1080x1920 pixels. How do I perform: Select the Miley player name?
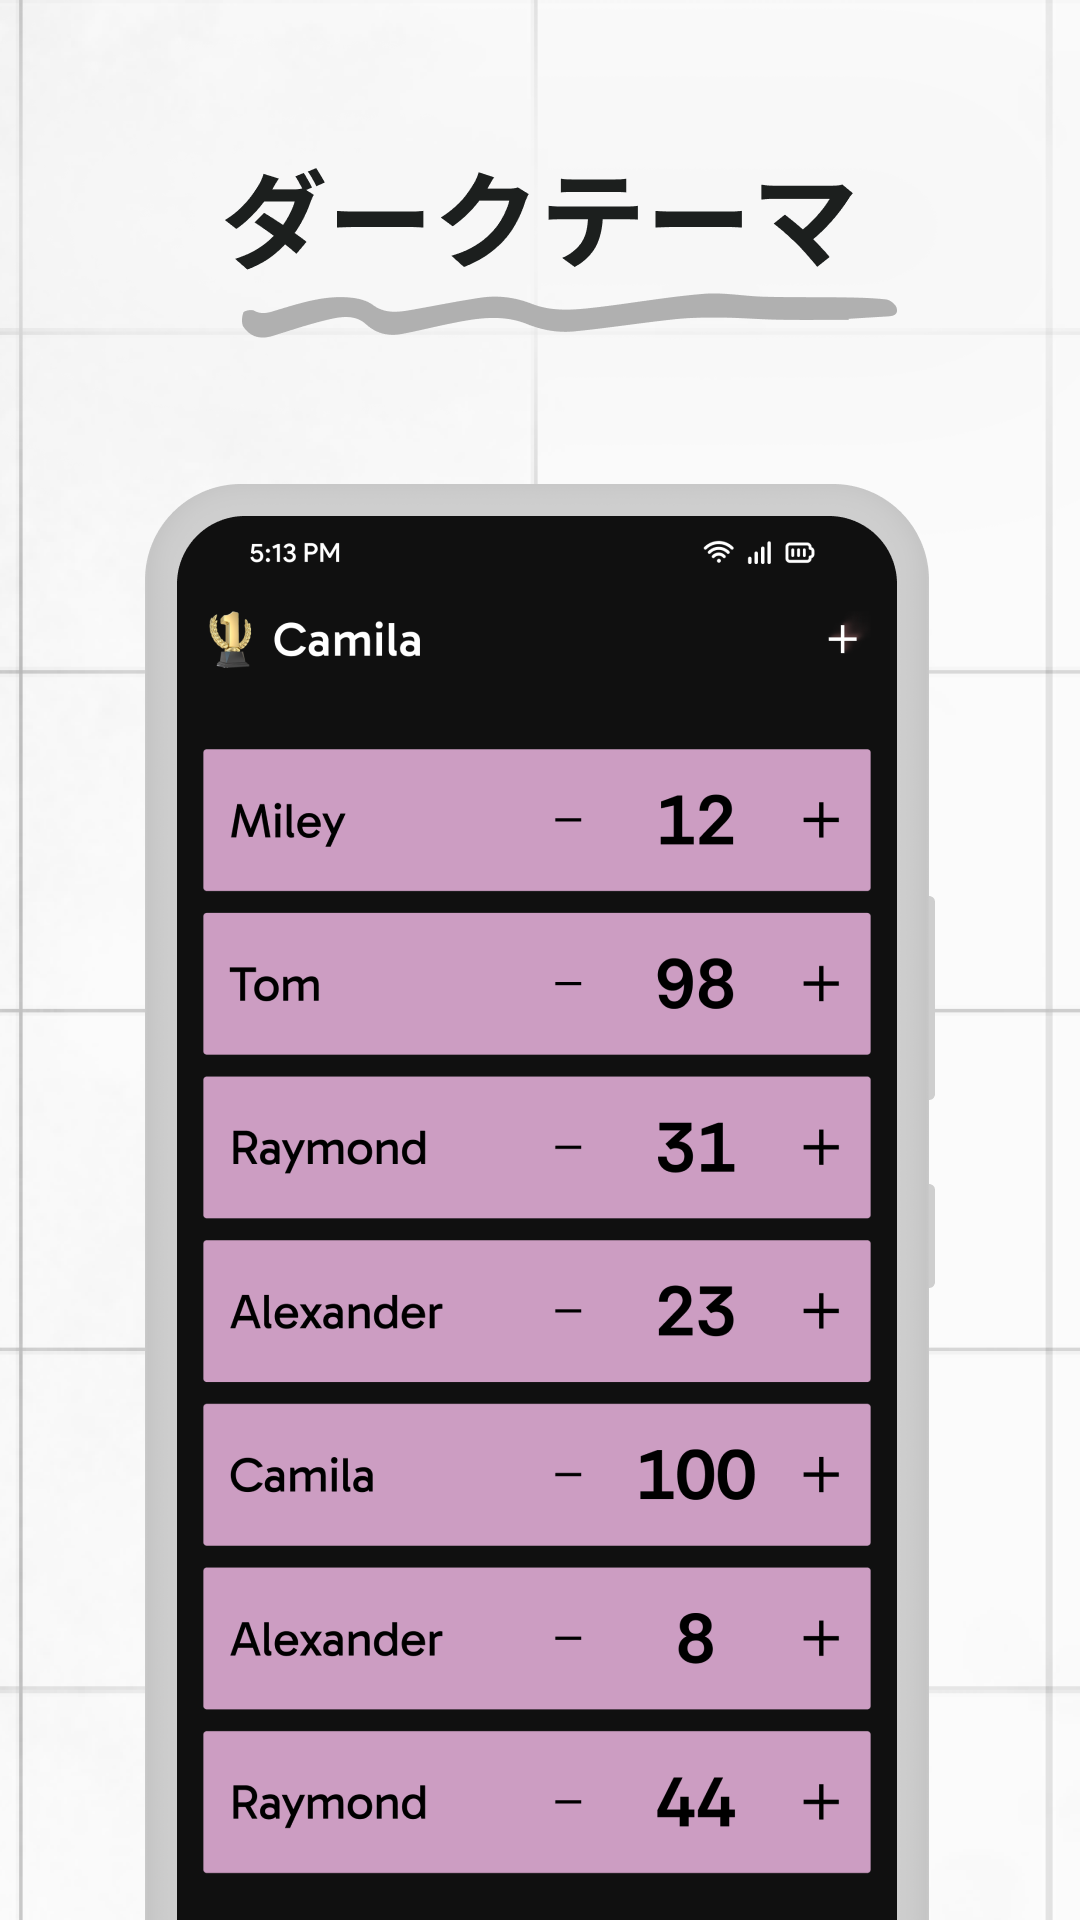[x=288, y=822]
